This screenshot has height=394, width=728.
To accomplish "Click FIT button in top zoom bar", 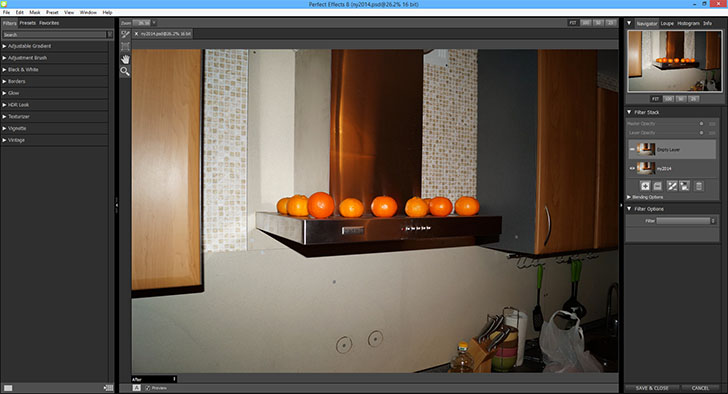I will (573, 23).
